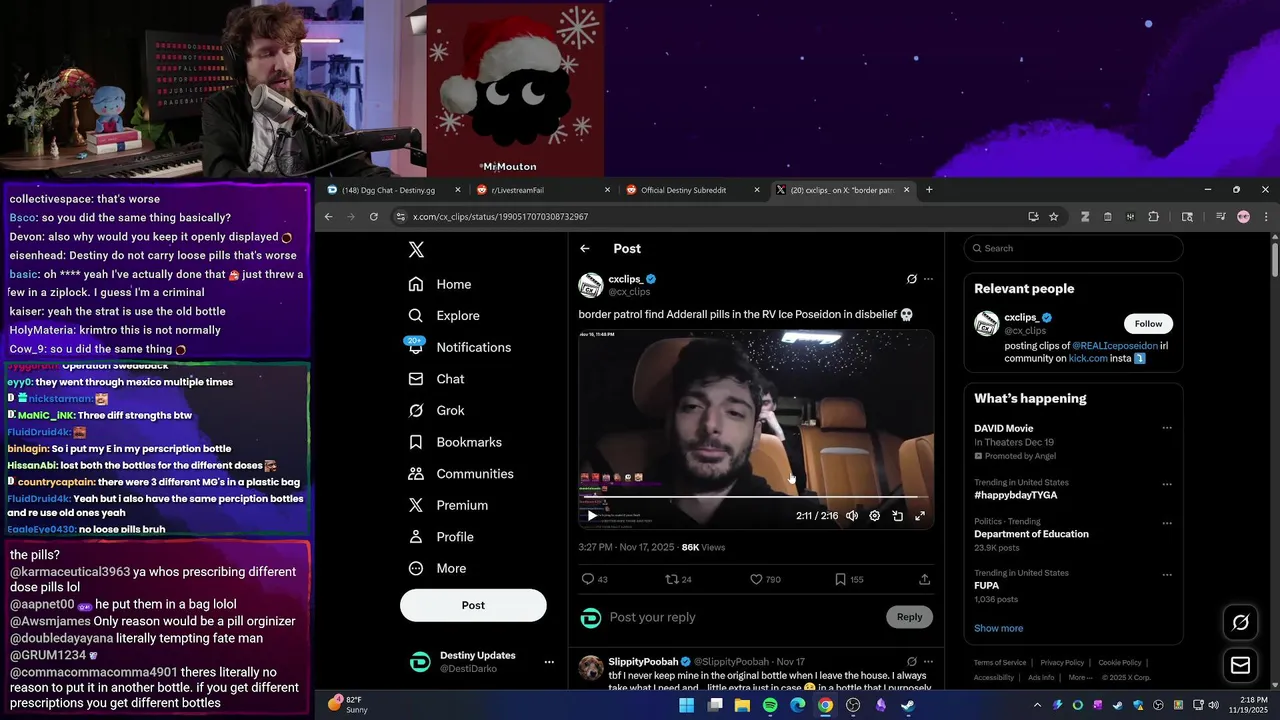
Task: Click the Reply button
Action: click(x=909, y=617)
